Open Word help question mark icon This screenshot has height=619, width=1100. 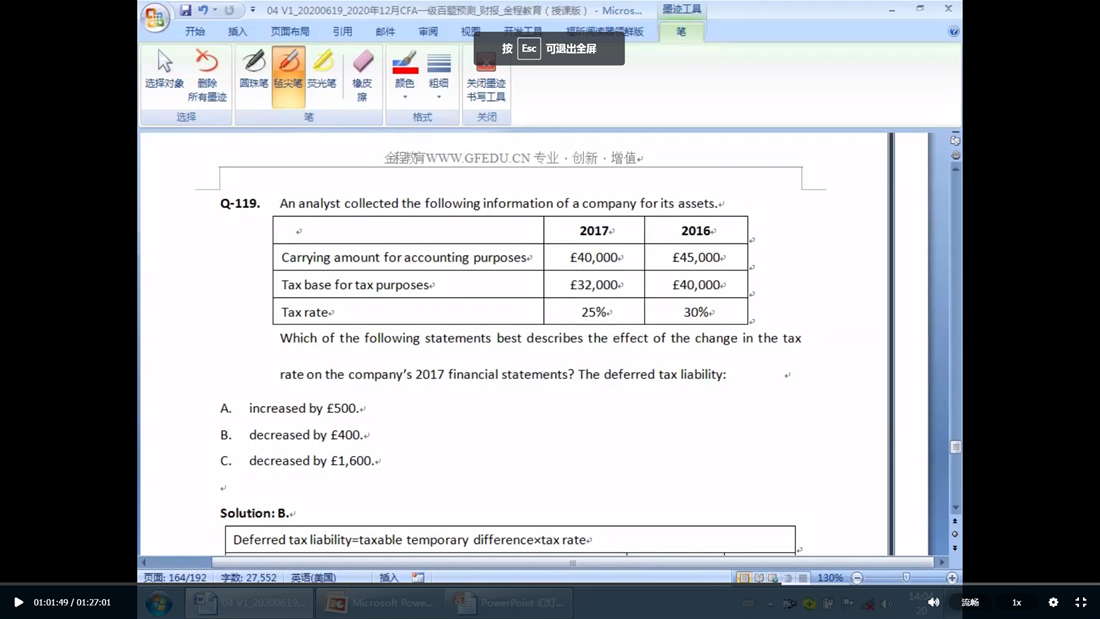[x=953, y=32]
